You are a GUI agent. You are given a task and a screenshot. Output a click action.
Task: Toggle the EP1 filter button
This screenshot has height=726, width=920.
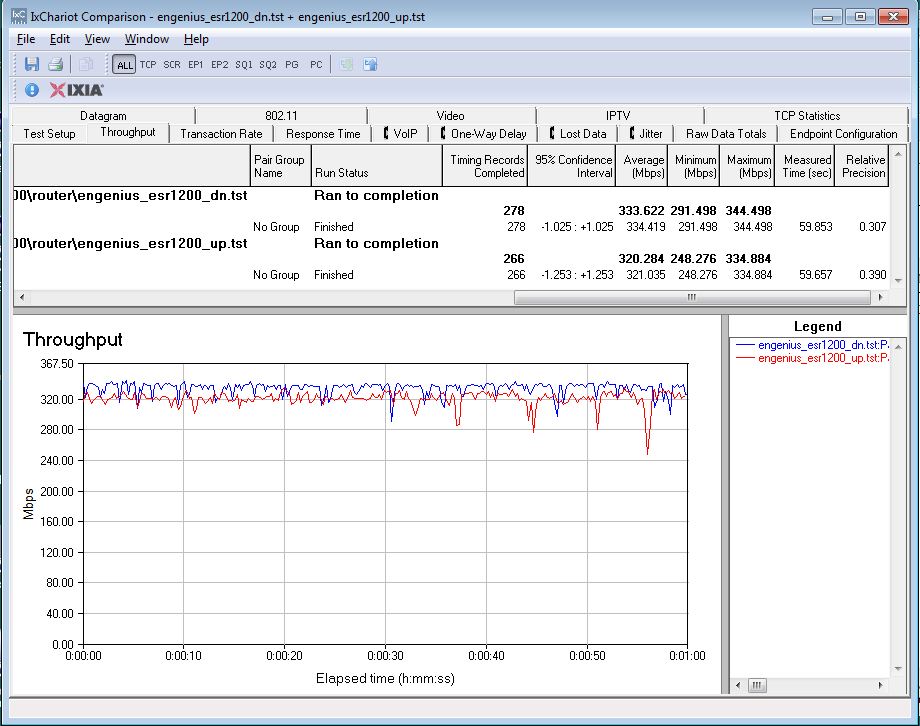coord(195,65)
